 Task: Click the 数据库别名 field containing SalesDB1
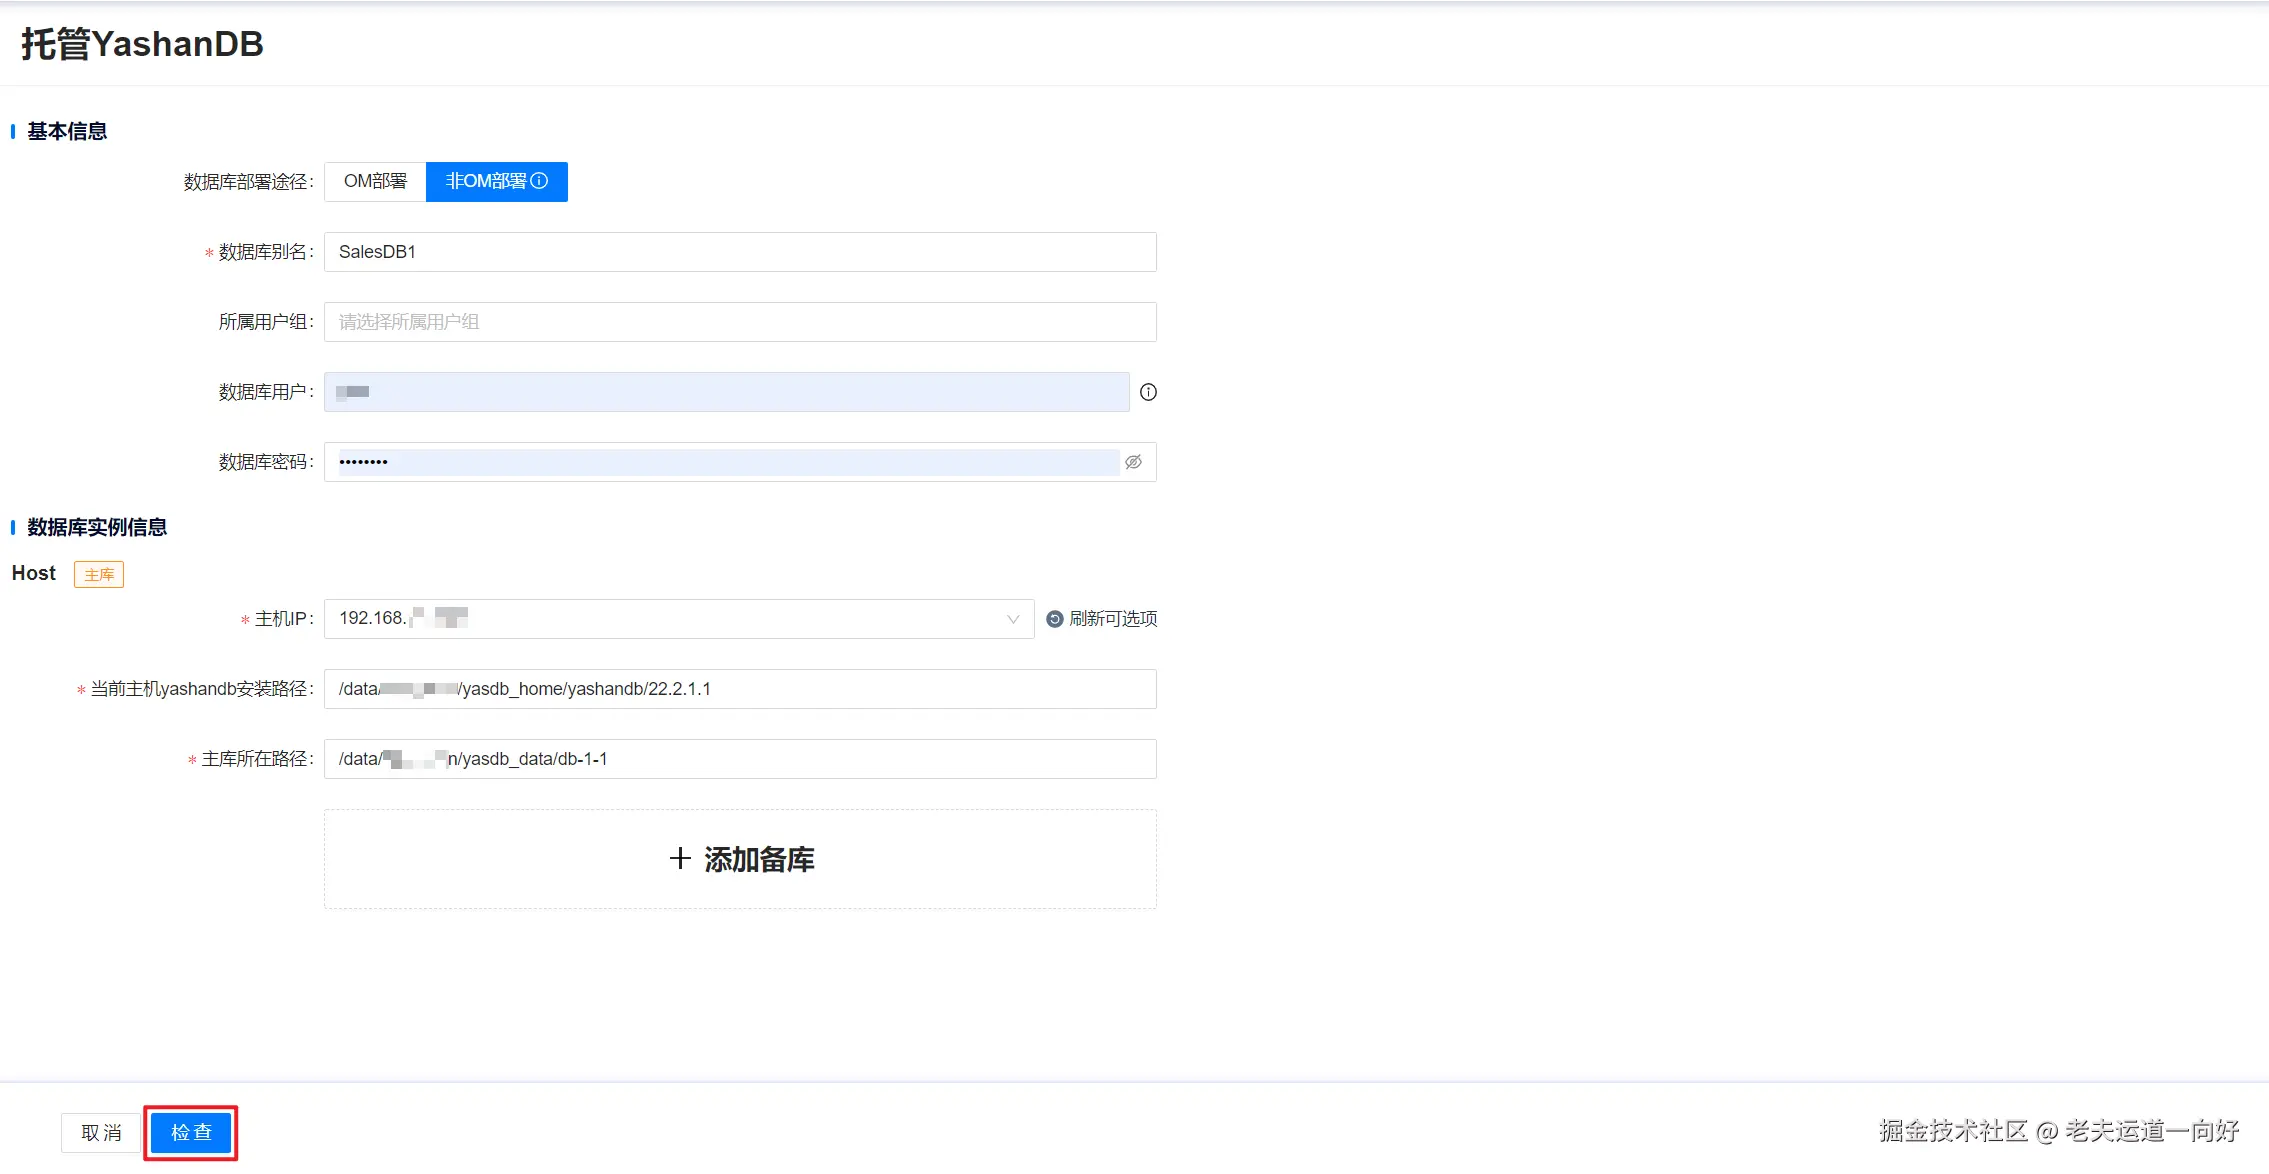(x=739, y=252)
